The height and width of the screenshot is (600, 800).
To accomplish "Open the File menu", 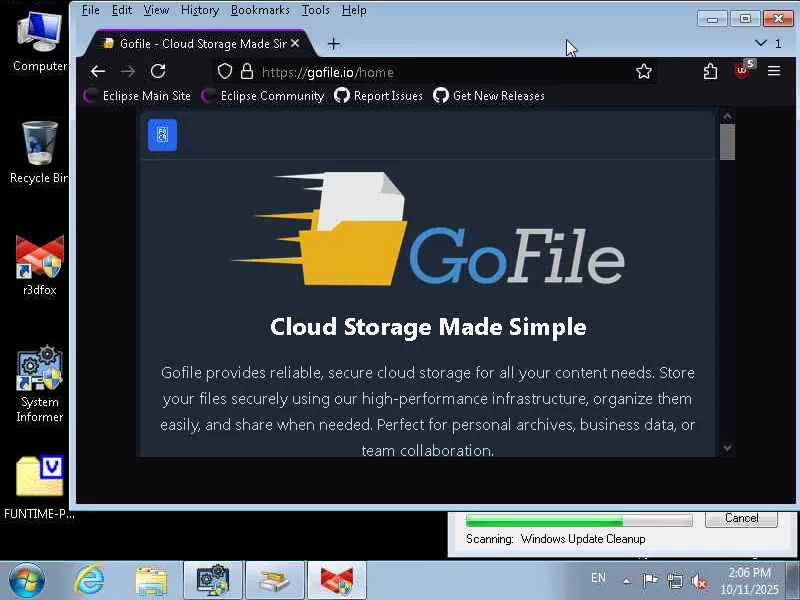I will (90, 10).
